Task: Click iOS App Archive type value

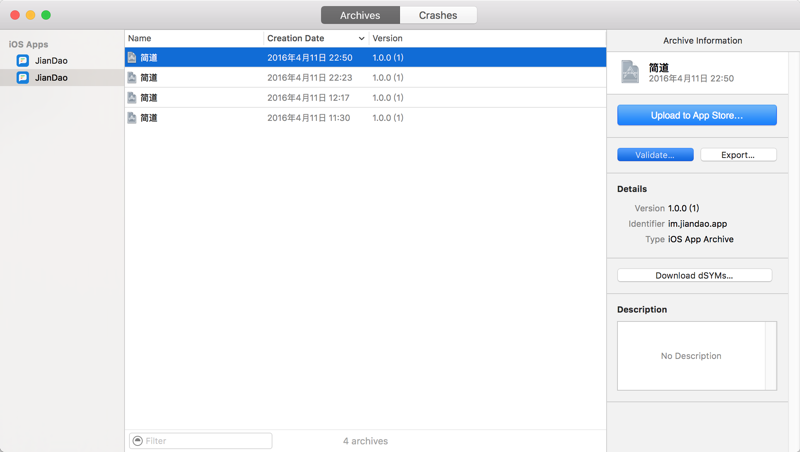Action: pyautogui.click(x=701, y=239)
